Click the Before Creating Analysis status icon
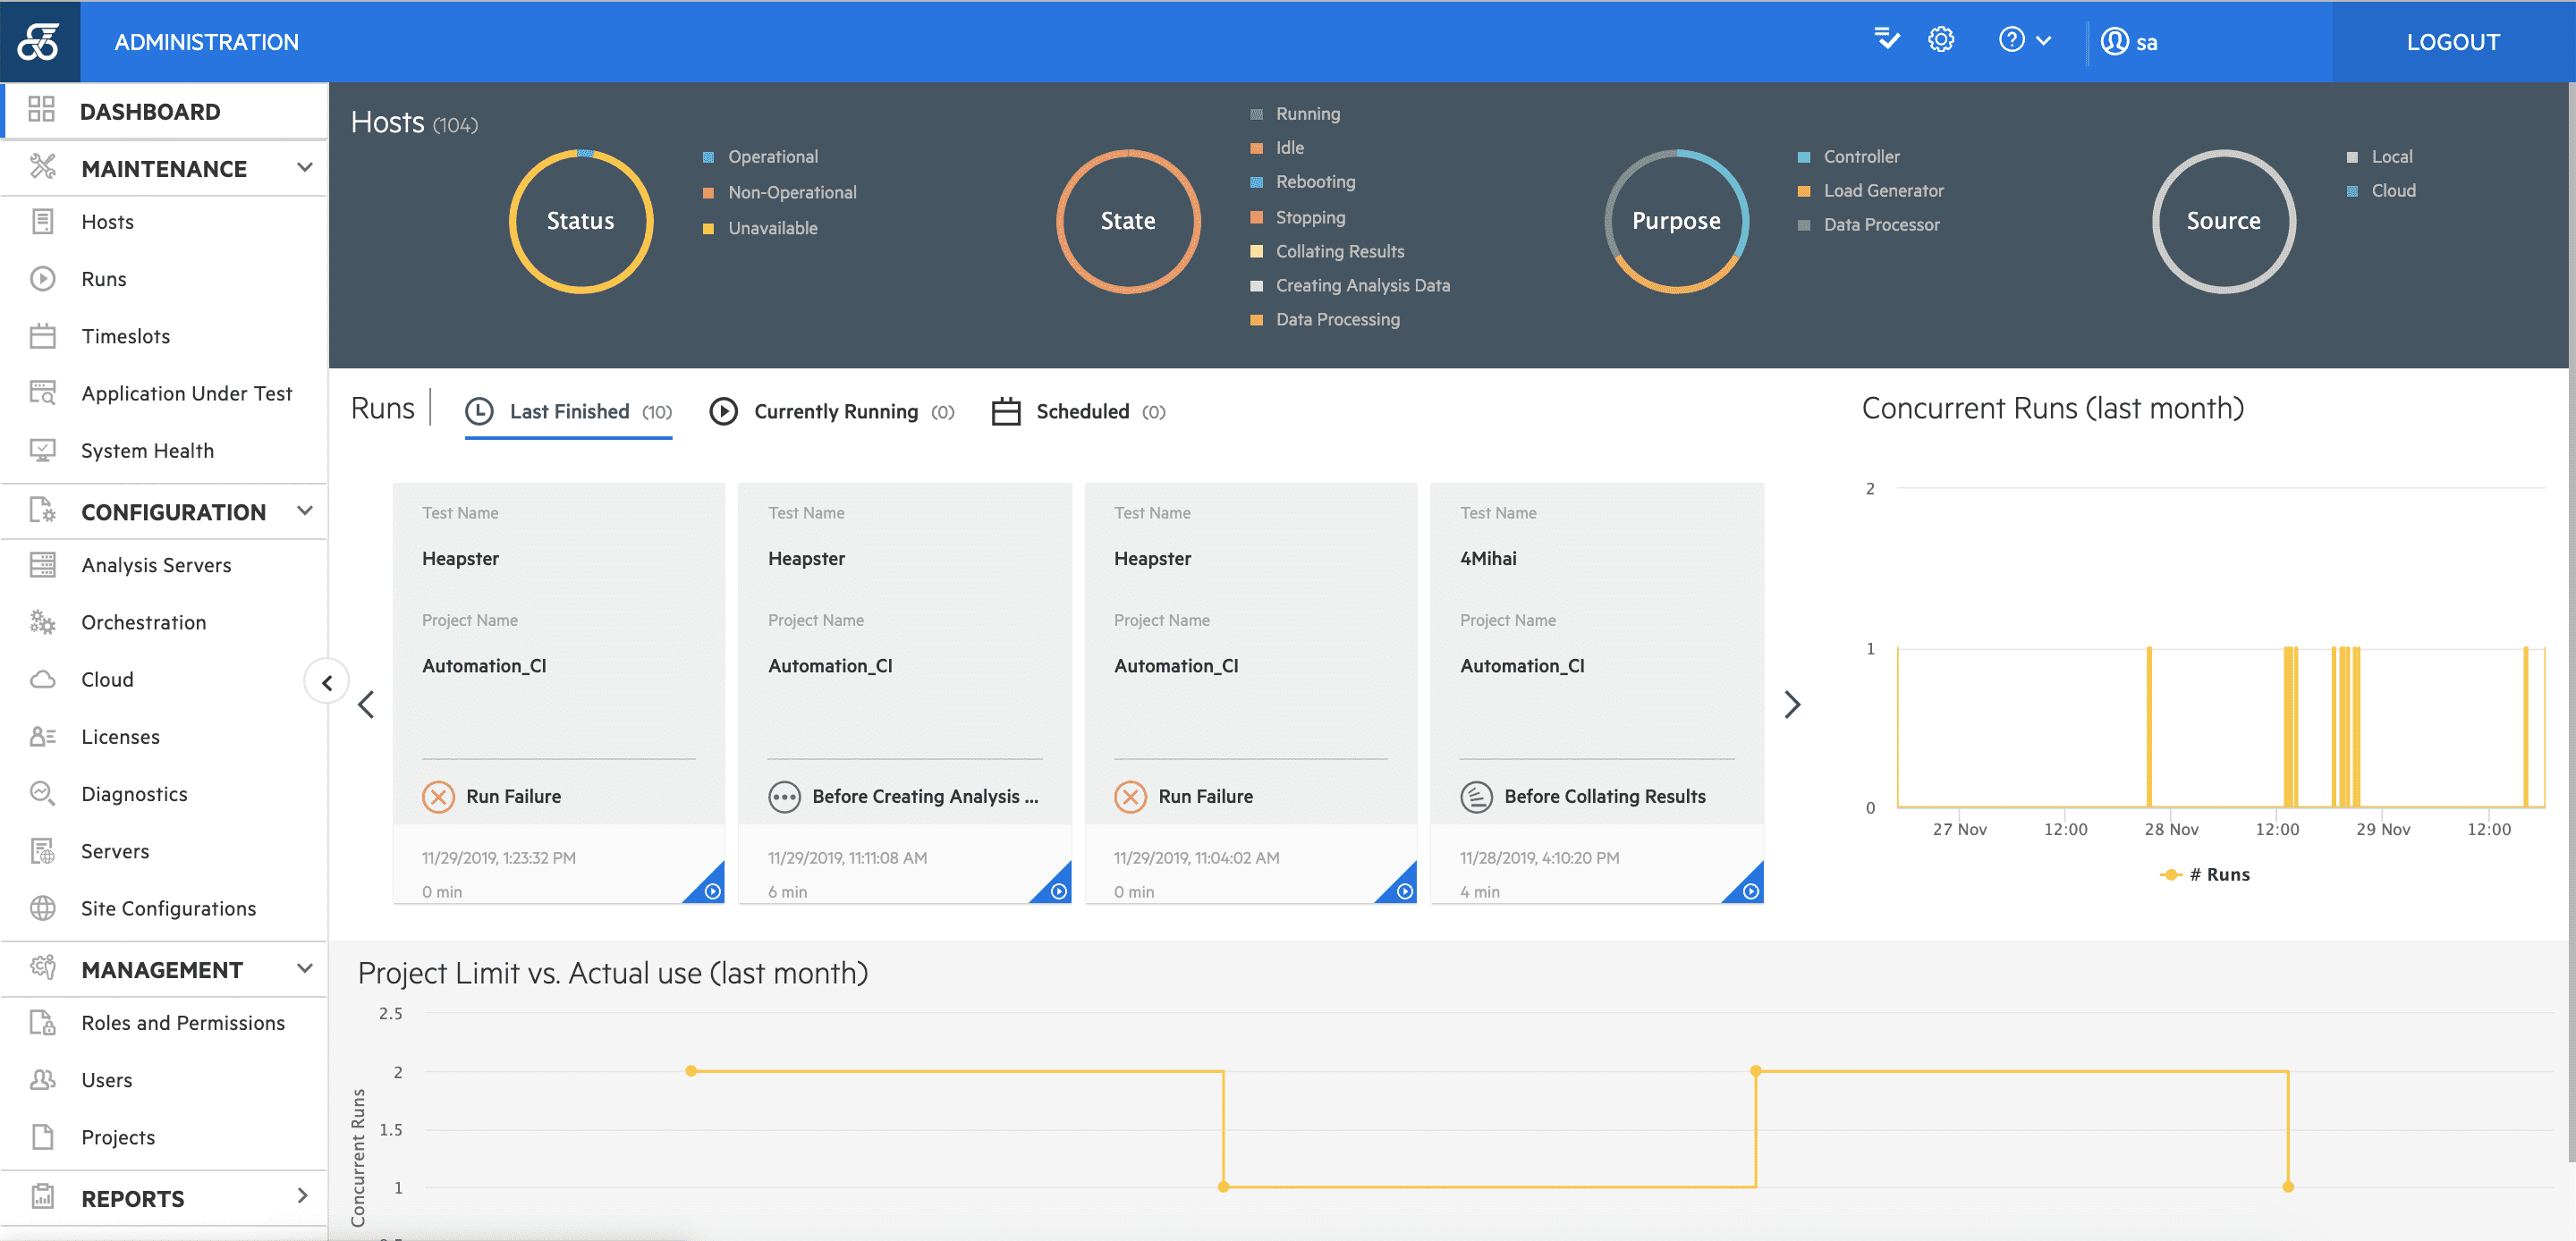Image resolution: width=2576 pixels, height=1241 pixels. click(x=785, y=796)
